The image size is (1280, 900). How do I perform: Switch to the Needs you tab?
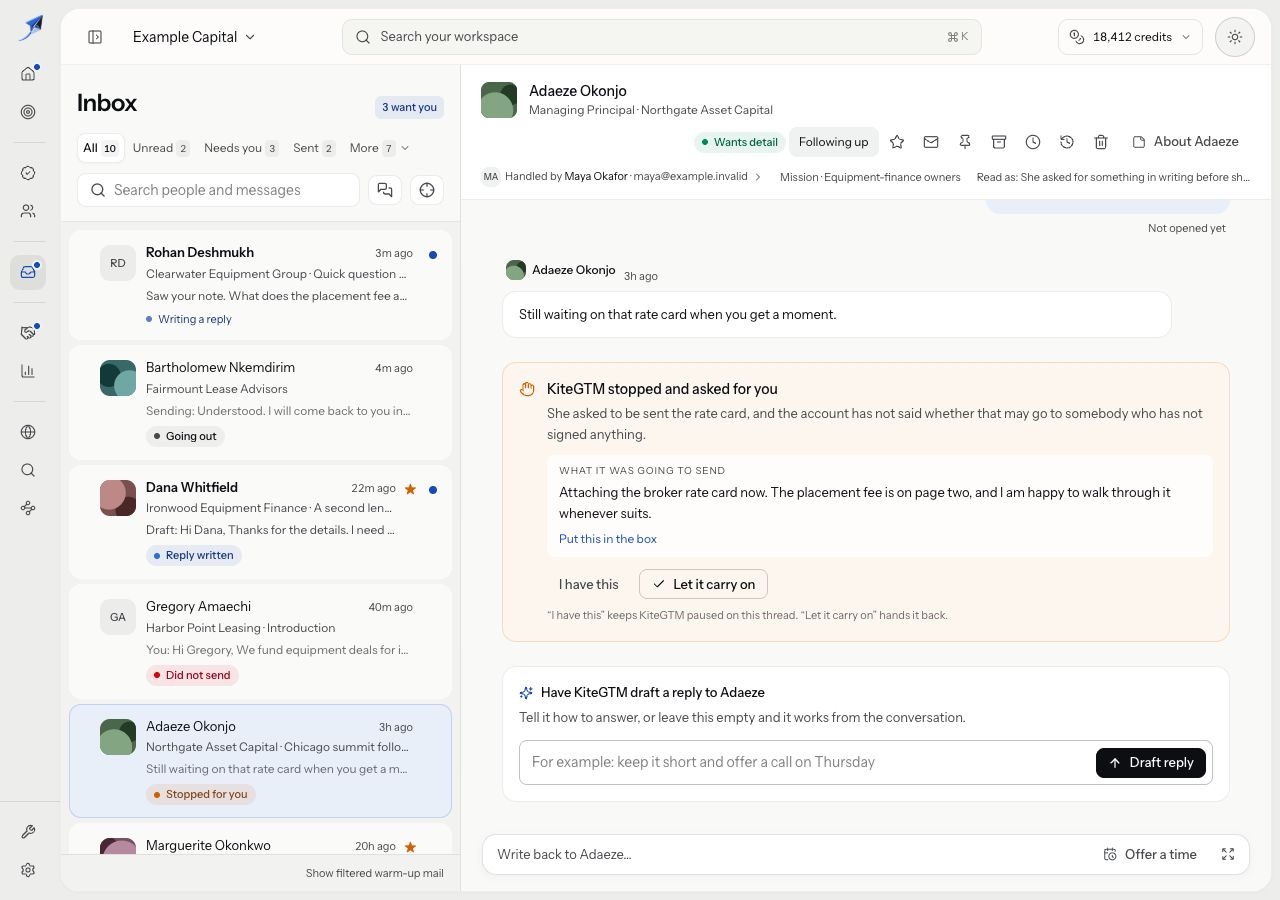pyautogui.click(x=241, y=148)
